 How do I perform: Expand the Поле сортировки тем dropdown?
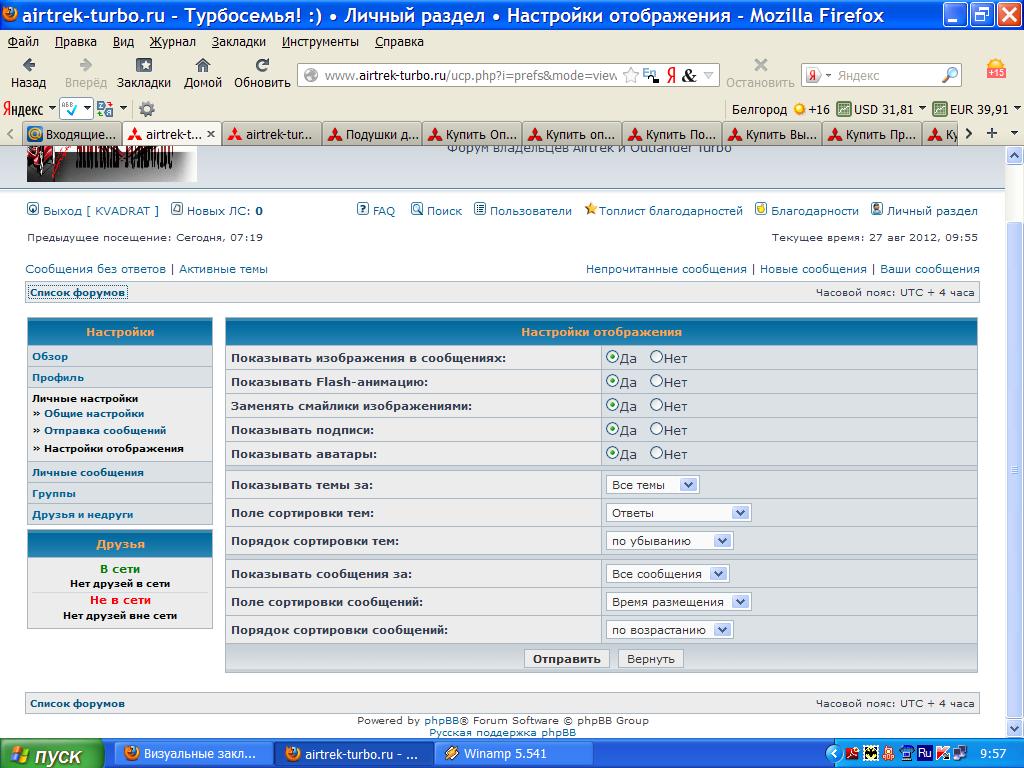pos(678,513)
